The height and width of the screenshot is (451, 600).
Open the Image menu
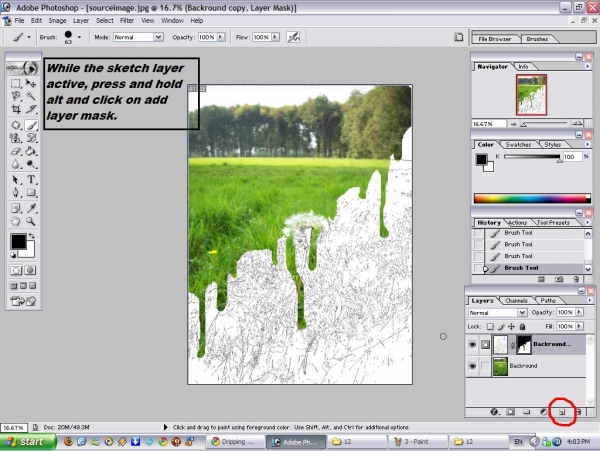(x=57, y=21)
